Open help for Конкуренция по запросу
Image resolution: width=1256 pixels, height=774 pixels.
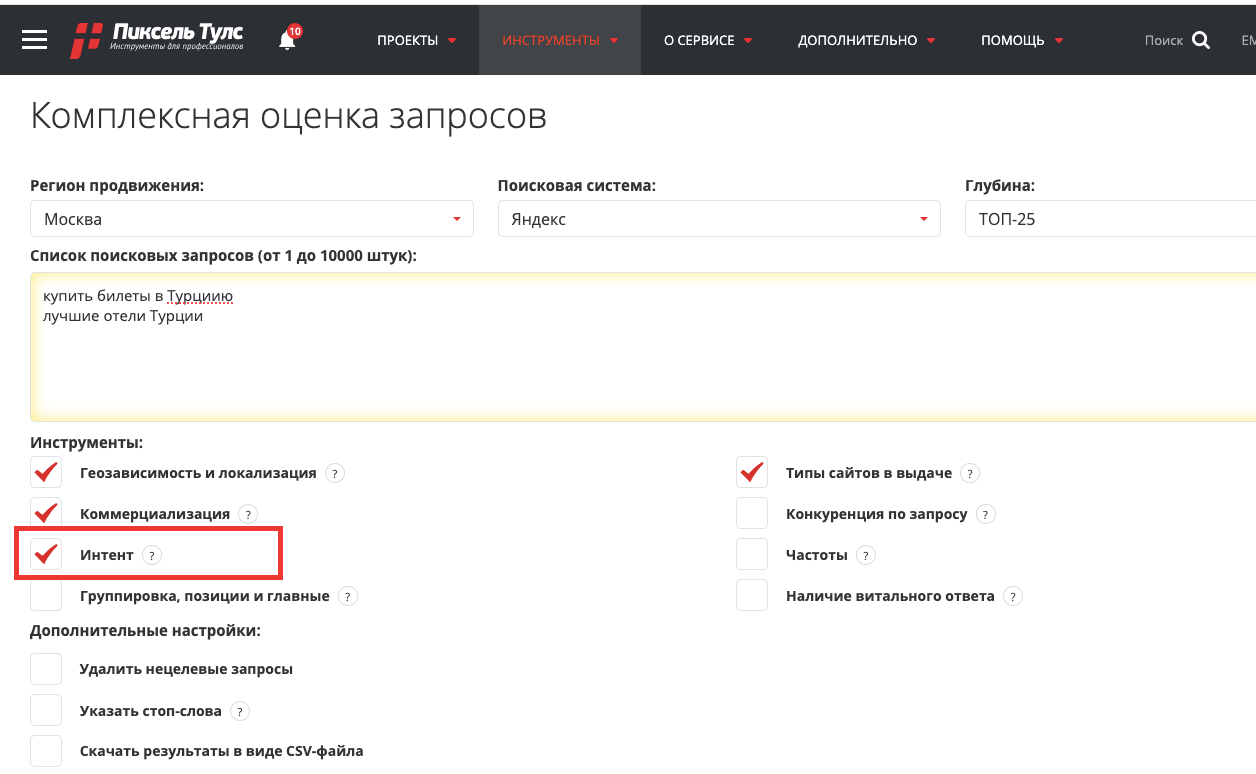[985, 513]
